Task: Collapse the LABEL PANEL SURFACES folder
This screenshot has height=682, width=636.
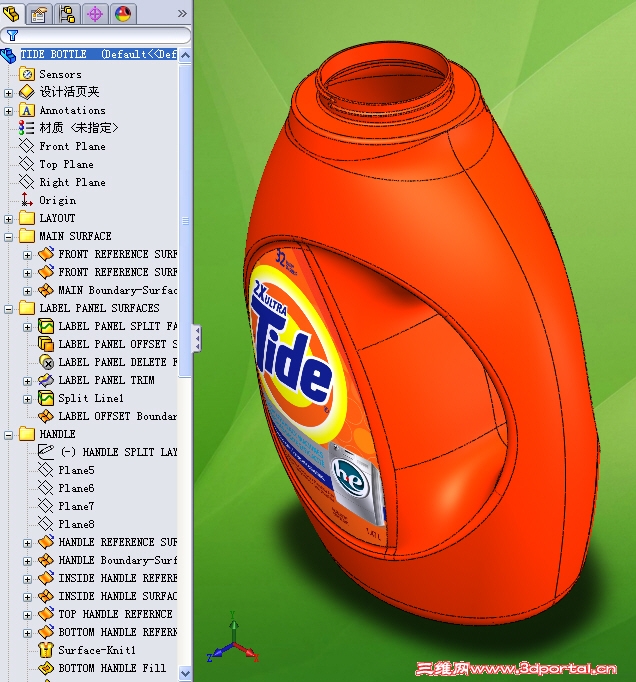Action: (x=8, y=309)
